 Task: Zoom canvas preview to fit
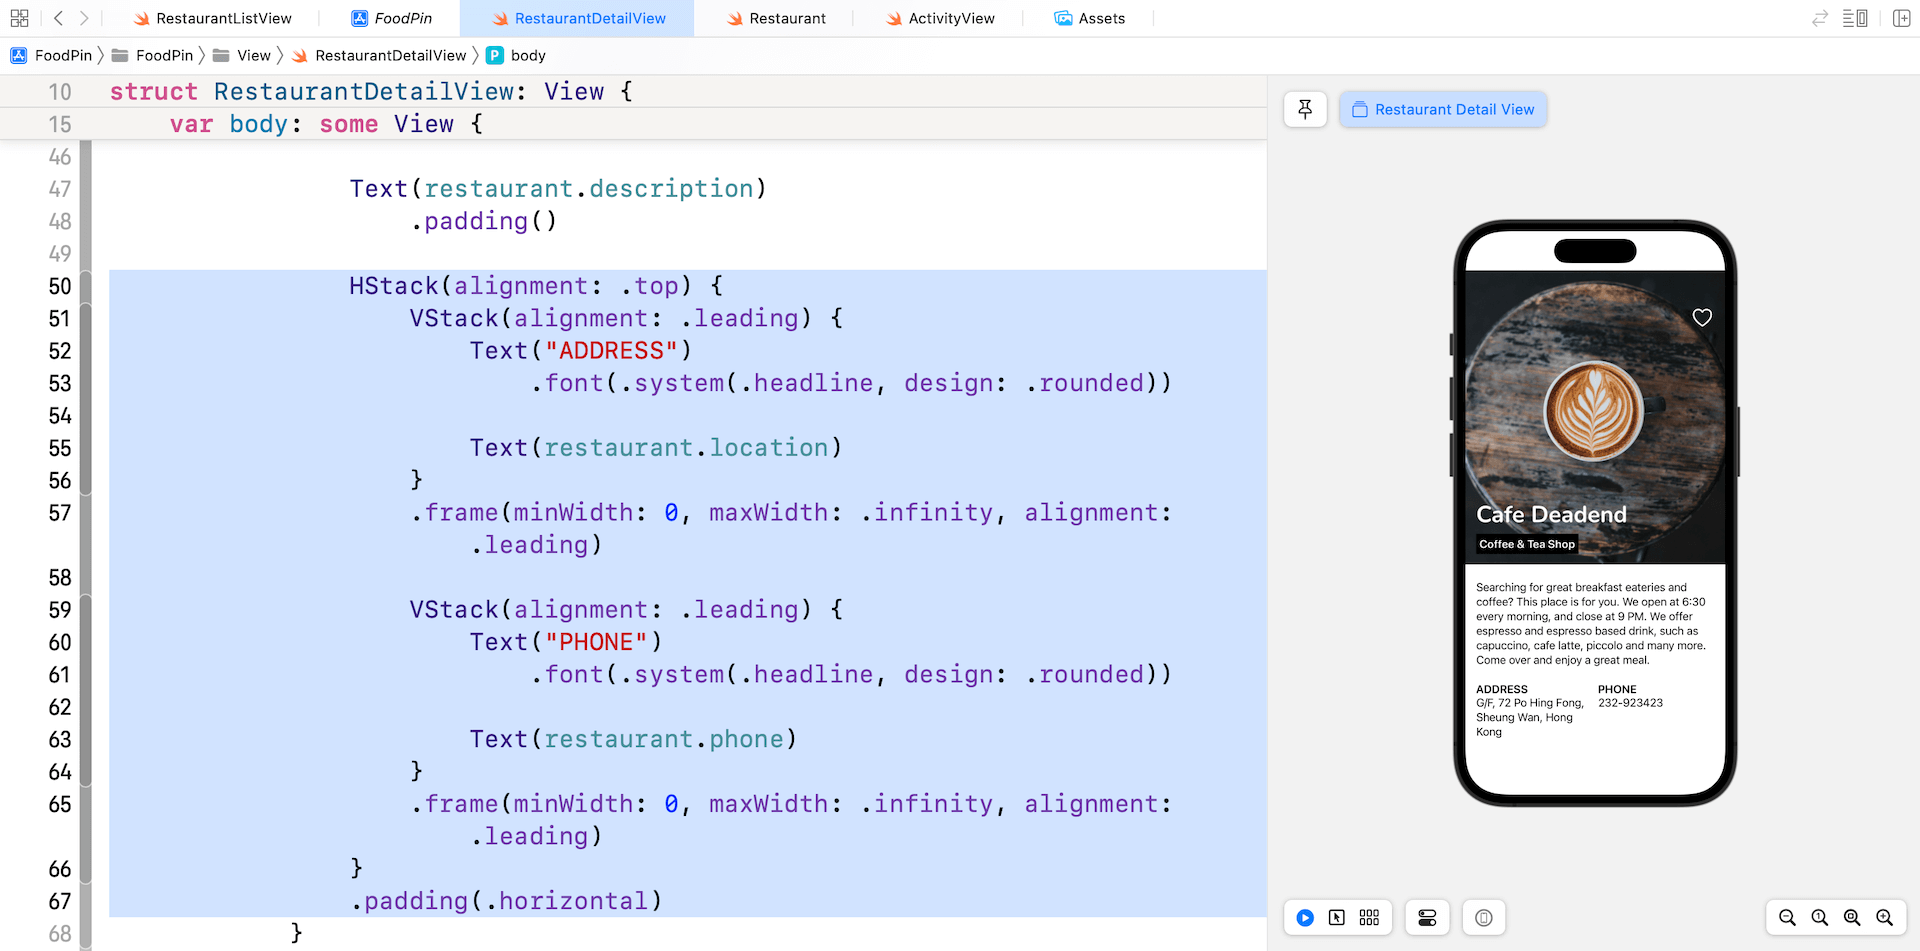1852,918
